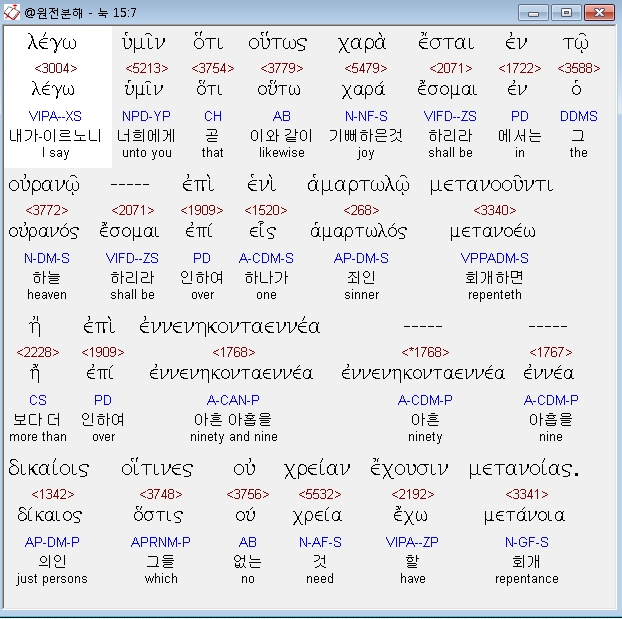Click the app icon in title bar

(12, 12)
